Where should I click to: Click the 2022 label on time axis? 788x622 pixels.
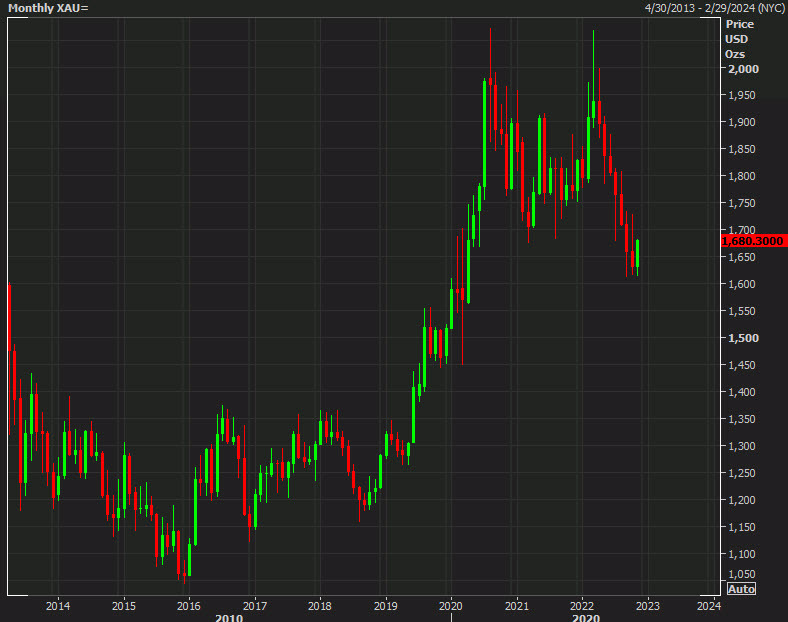pyautogui.click(x=582, y=606)
